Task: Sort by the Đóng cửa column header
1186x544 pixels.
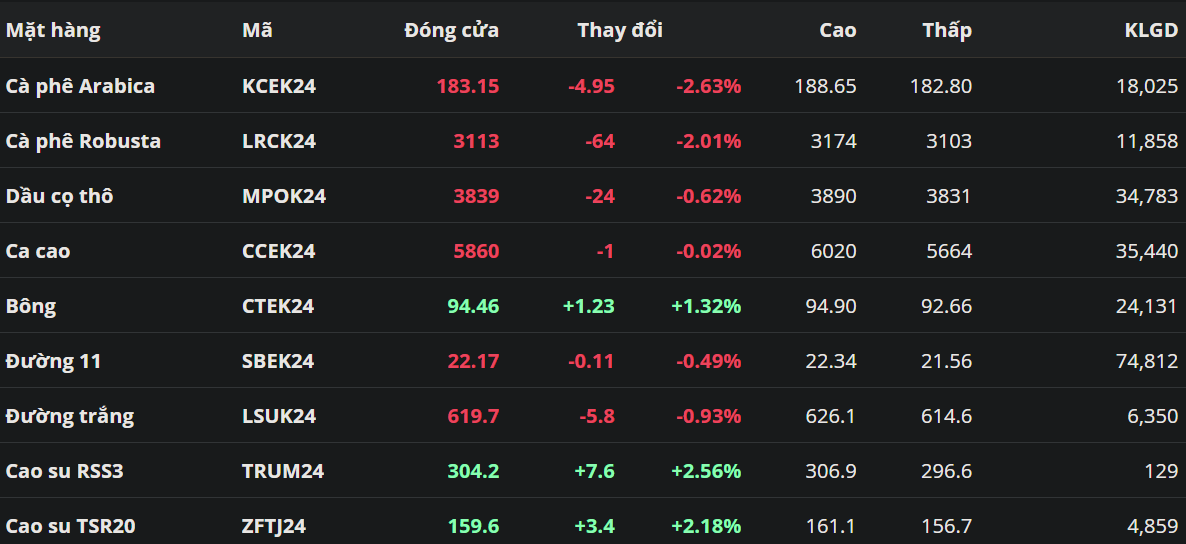Action: (x=451, y=30)
